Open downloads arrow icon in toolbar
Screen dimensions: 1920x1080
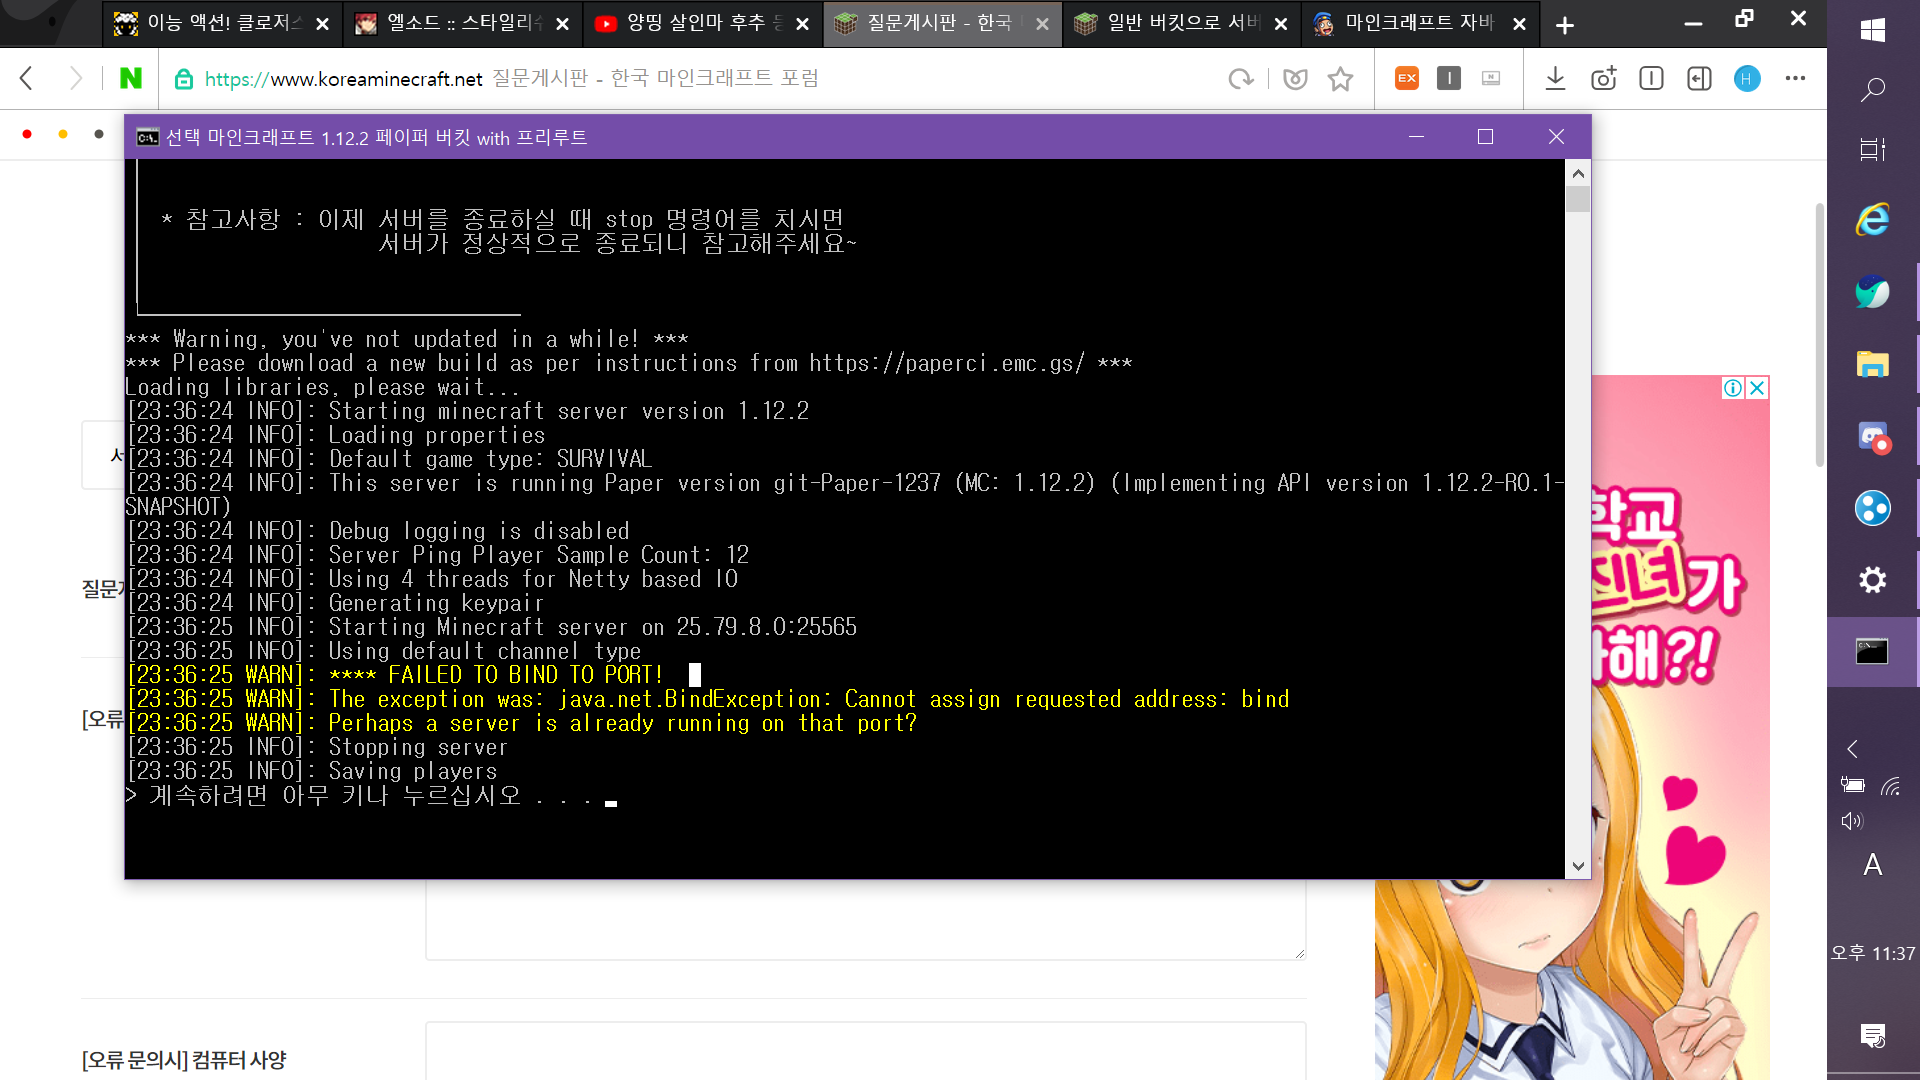[1555, 78]
